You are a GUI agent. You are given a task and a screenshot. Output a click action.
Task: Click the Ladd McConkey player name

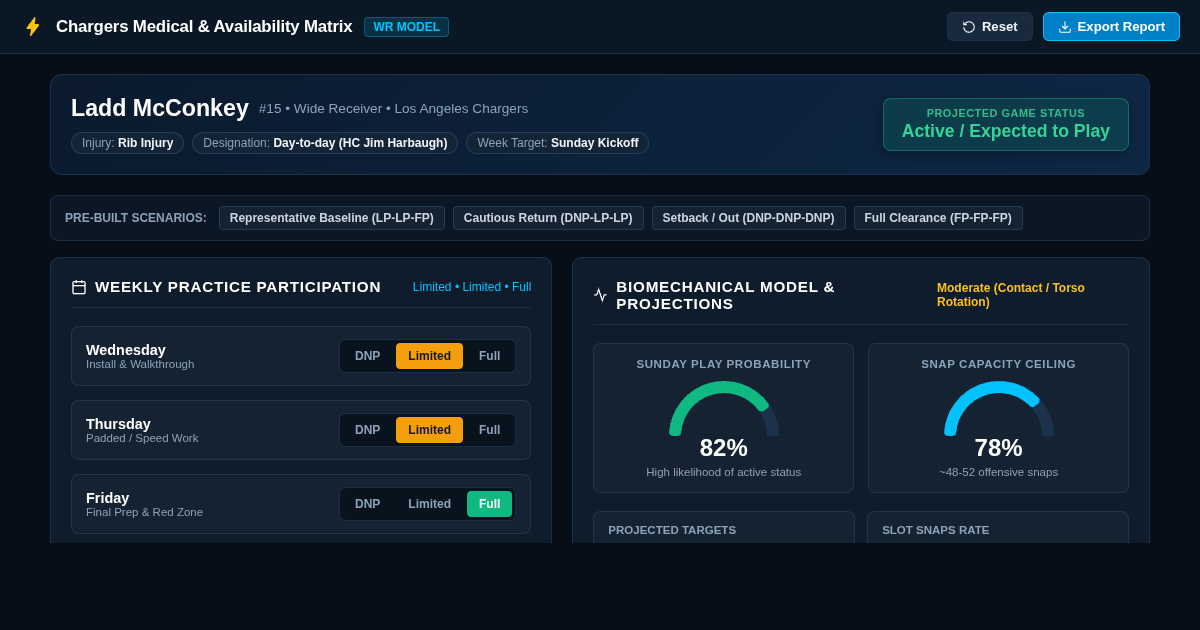tap(160, 108)
